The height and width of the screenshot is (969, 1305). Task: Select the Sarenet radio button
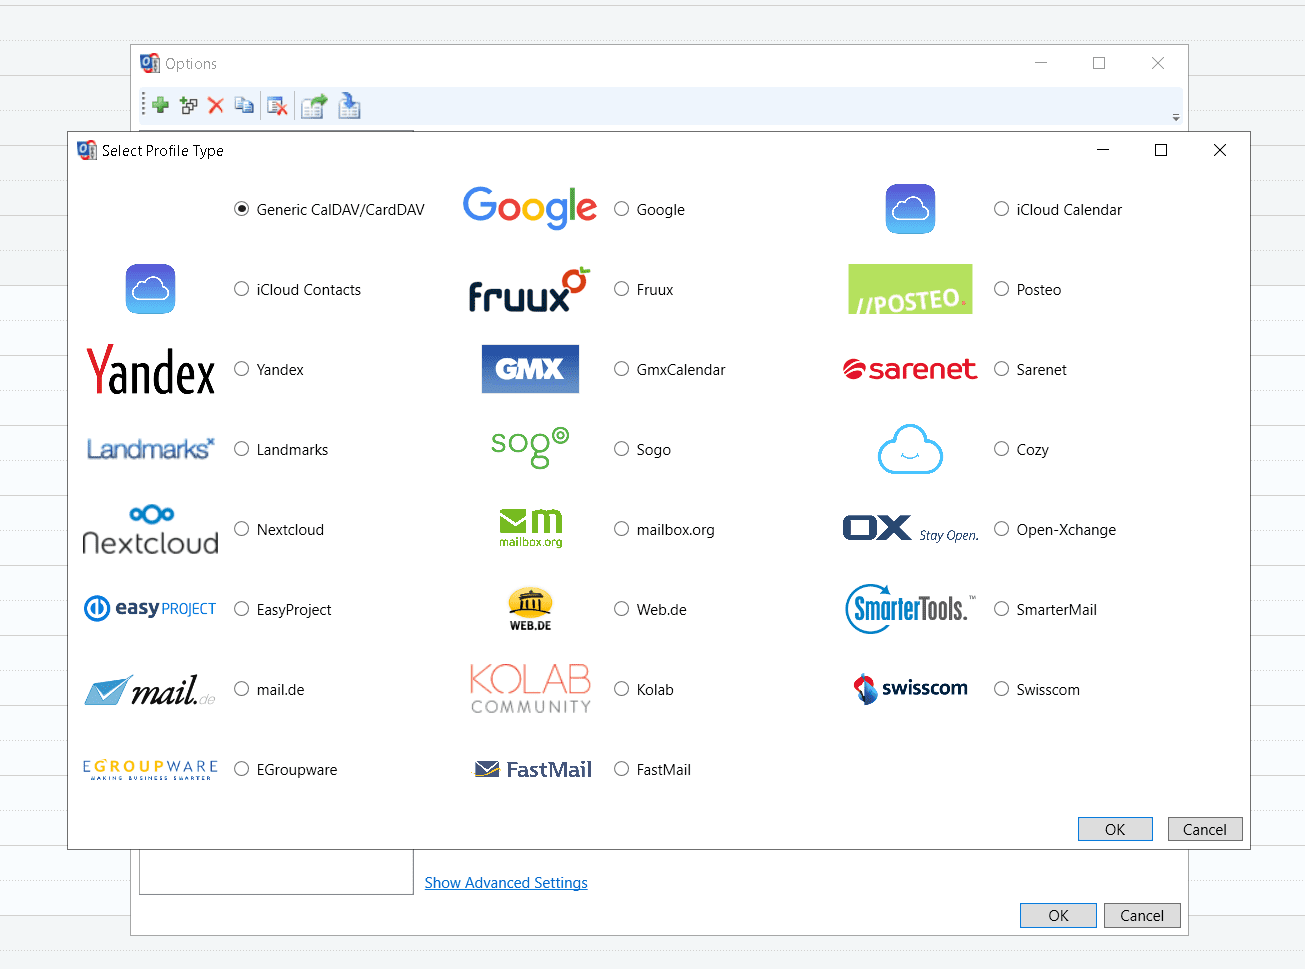tap(1030, 369)
